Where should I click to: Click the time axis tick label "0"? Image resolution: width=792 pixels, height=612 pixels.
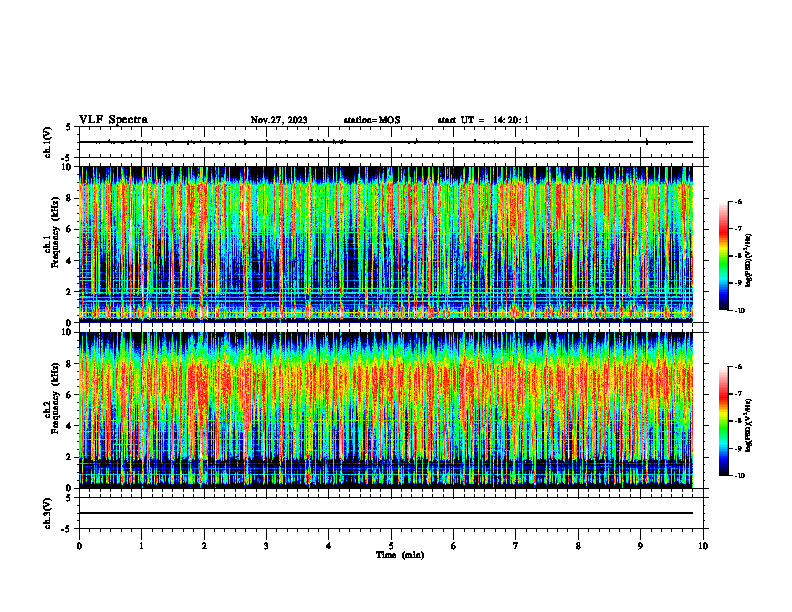click(x=79, y=546)
